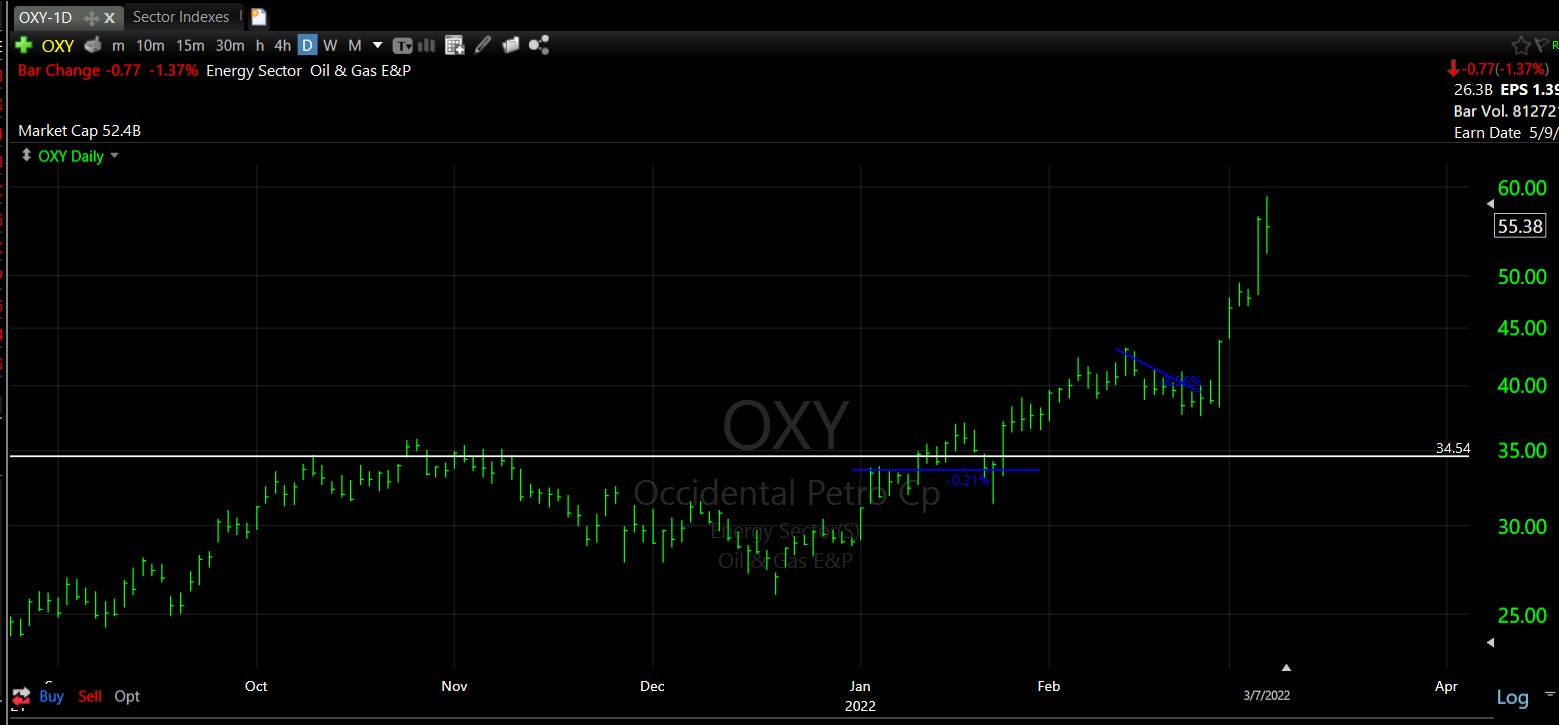This screenshot has height=725, width=1559.
Task: Click the bar chart style icon
Action: (427, 45)
